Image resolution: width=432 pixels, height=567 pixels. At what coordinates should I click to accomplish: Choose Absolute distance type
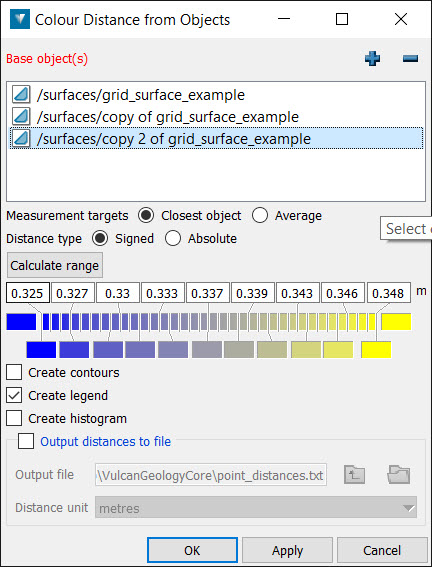(173, 239)
